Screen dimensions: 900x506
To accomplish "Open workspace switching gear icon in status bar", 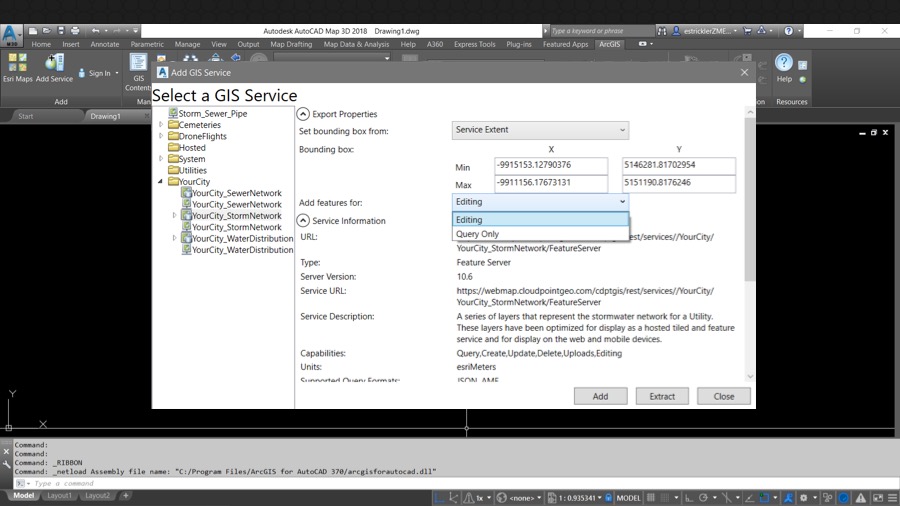I will [803, 498].
